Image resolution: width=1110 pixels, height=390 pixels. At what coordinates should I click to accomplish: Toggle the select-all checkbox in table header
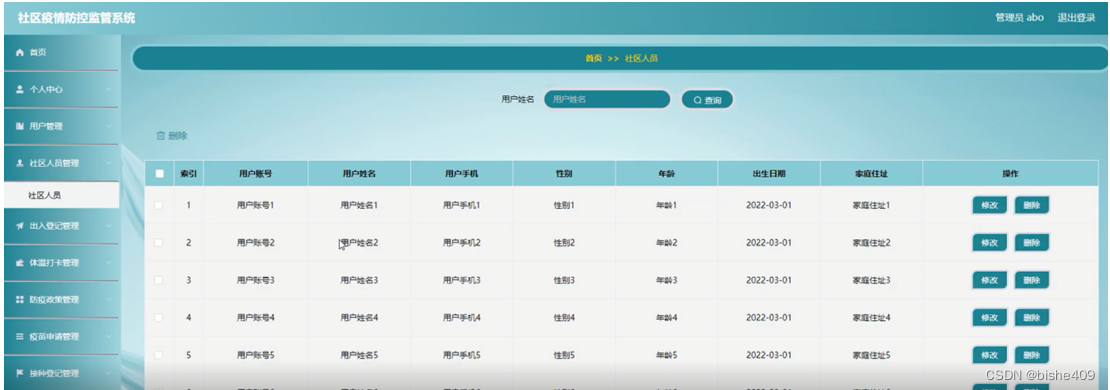[x=159, y=173]
